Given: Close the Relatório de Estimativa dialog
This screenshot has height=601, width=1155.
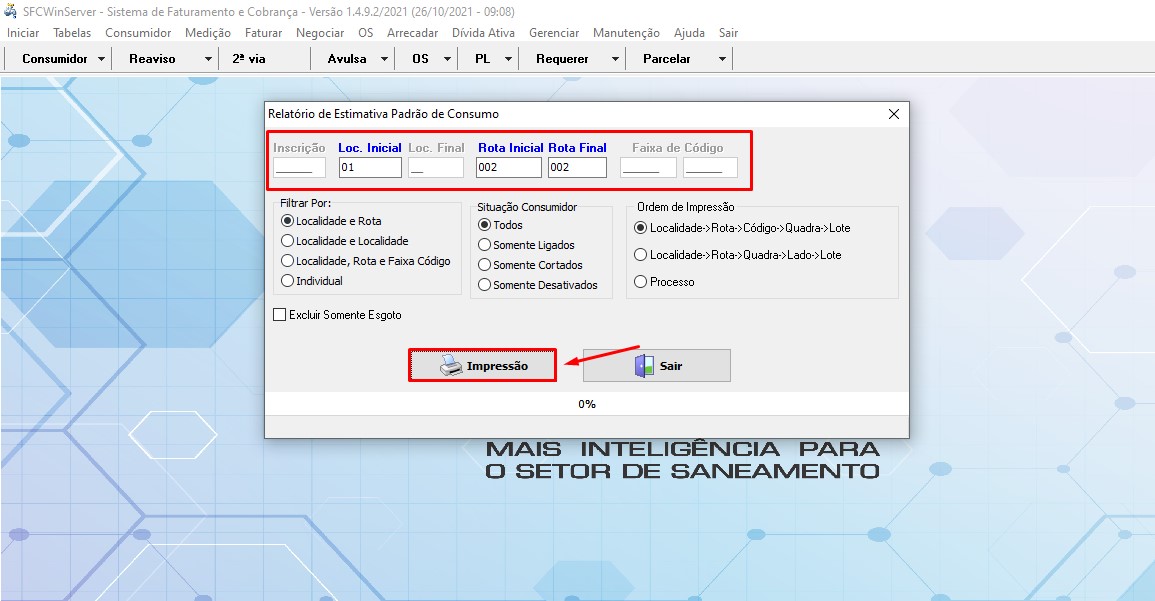Looking at the screenshot, I should tap(894, 114).
